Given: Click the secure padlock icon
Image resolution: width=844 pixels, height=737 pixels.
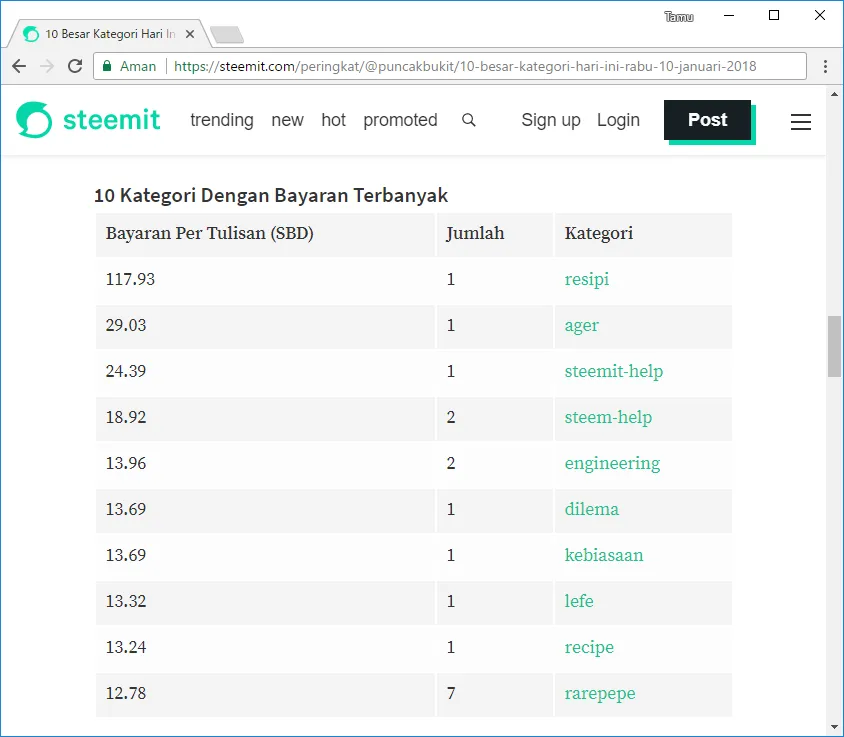Looking at the screenshot, I should point(107,66).
